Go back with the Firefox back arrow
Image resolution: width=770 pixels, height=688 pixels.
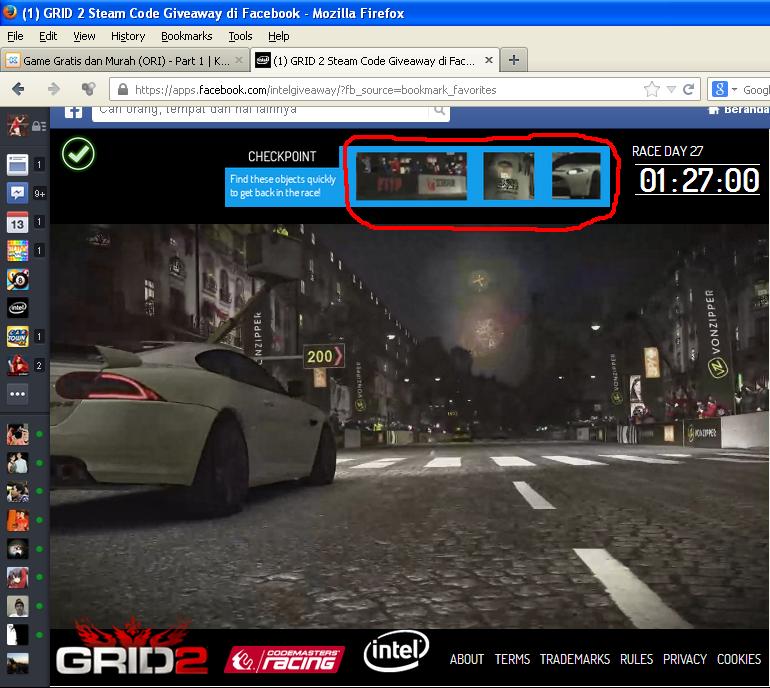19,89
